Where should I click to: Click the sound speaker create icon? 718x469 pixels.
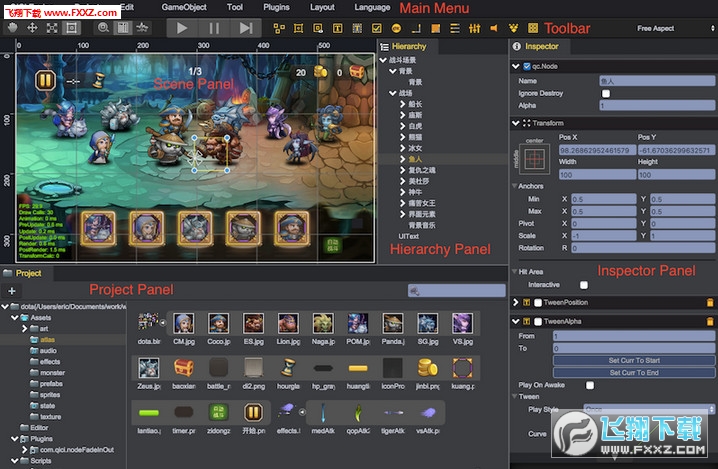[x=494, y=28]
